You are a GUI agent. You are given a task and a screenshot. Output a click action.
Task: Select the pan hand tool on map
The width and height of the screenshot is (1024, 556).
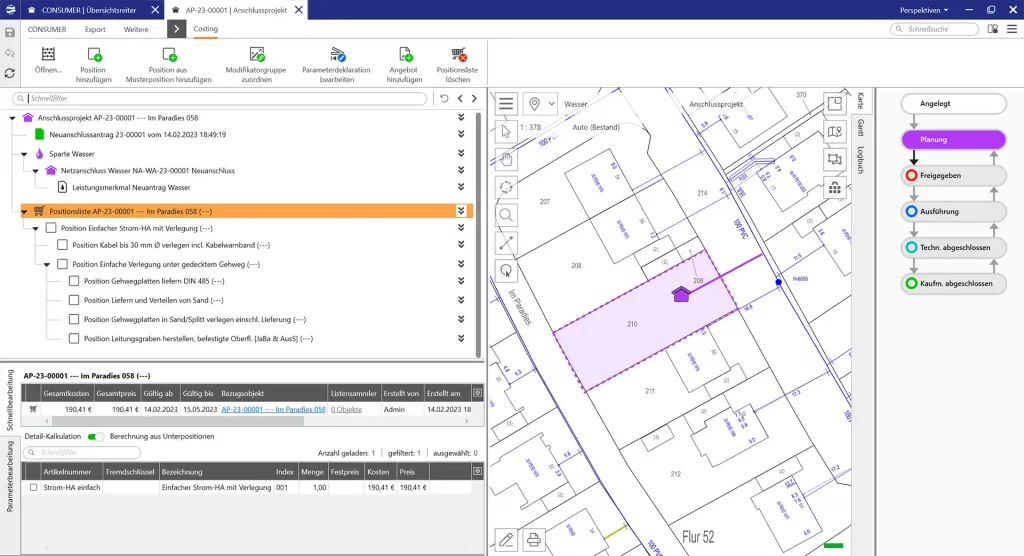pos(507,158)
